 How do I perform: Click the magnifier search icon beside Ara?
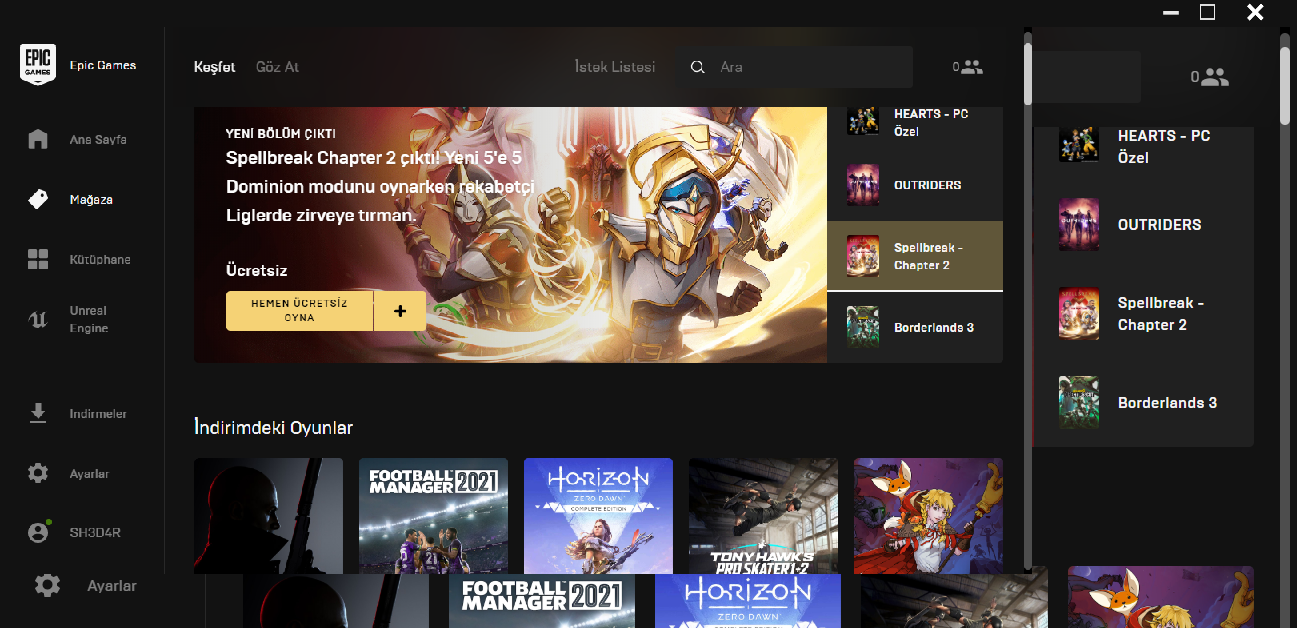pyautogui.click(x=698, y=67)
